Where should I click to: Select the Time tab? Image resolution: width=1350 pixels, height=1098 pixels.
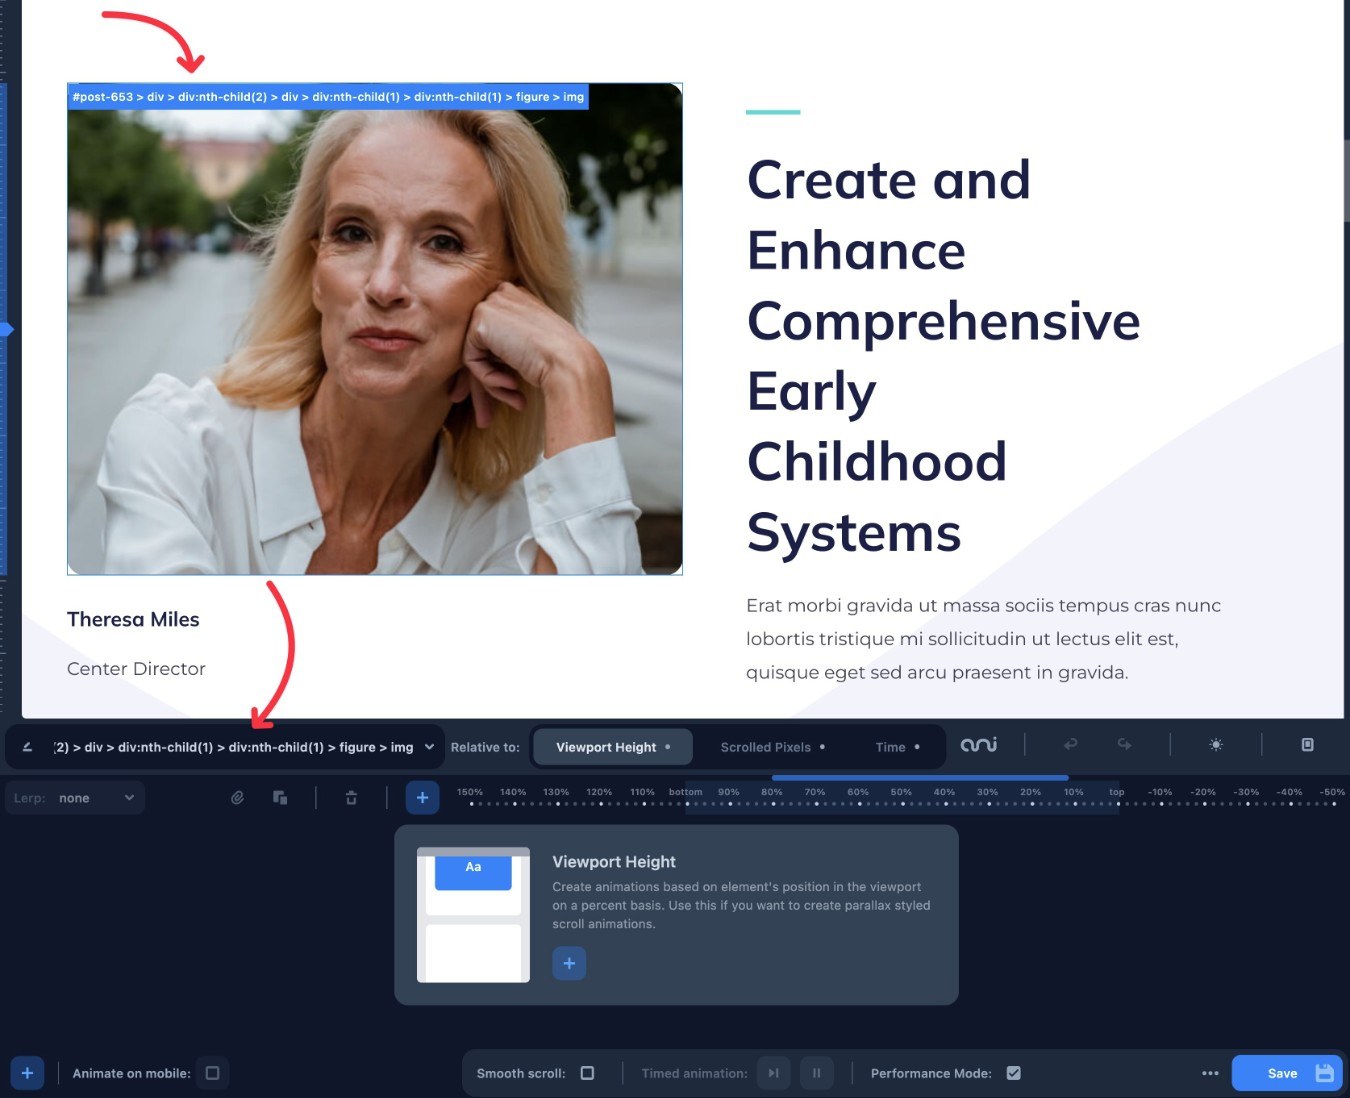(897, 747)
